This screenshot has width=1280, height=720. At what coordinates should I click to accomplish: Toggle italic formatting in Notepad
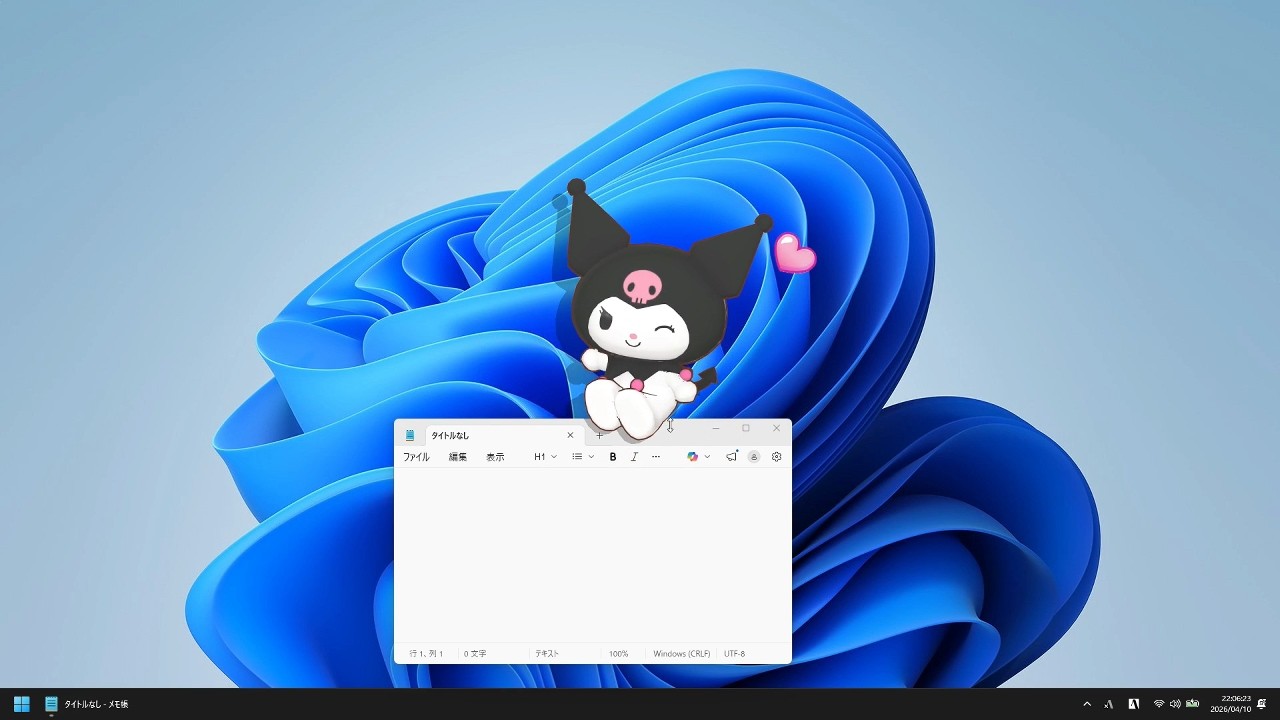pos(634,457)
